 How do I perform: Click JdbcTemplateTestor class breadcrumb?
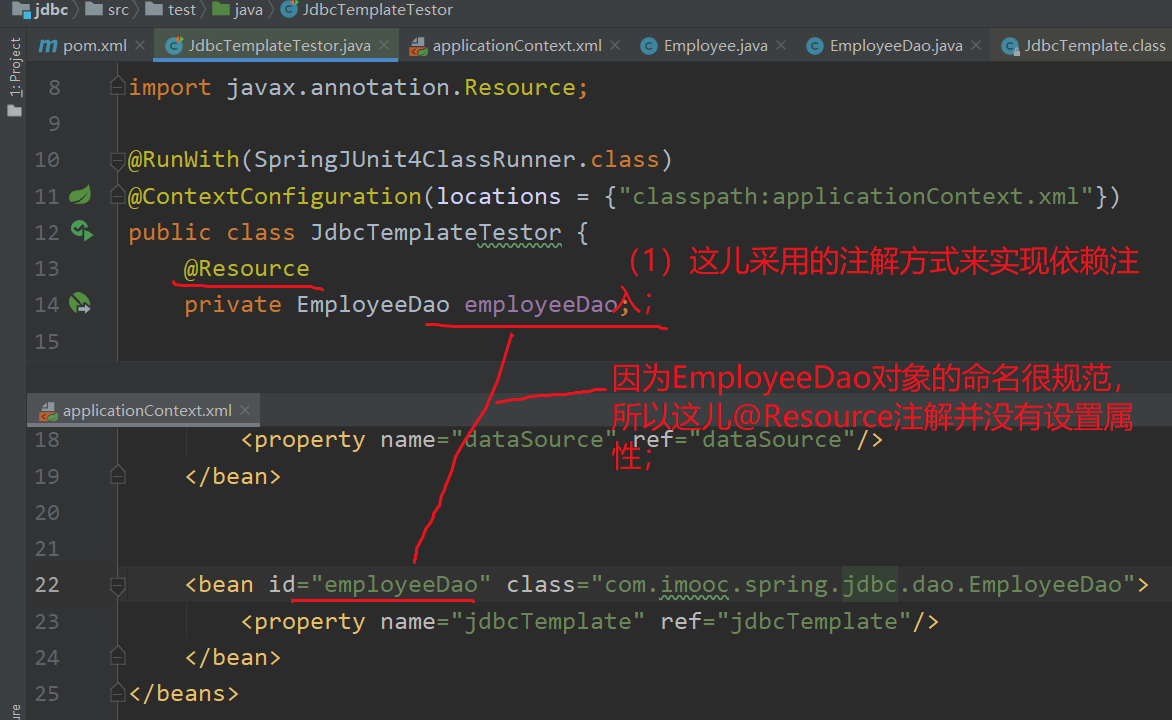pyautogui.click(x=367, y=10)
